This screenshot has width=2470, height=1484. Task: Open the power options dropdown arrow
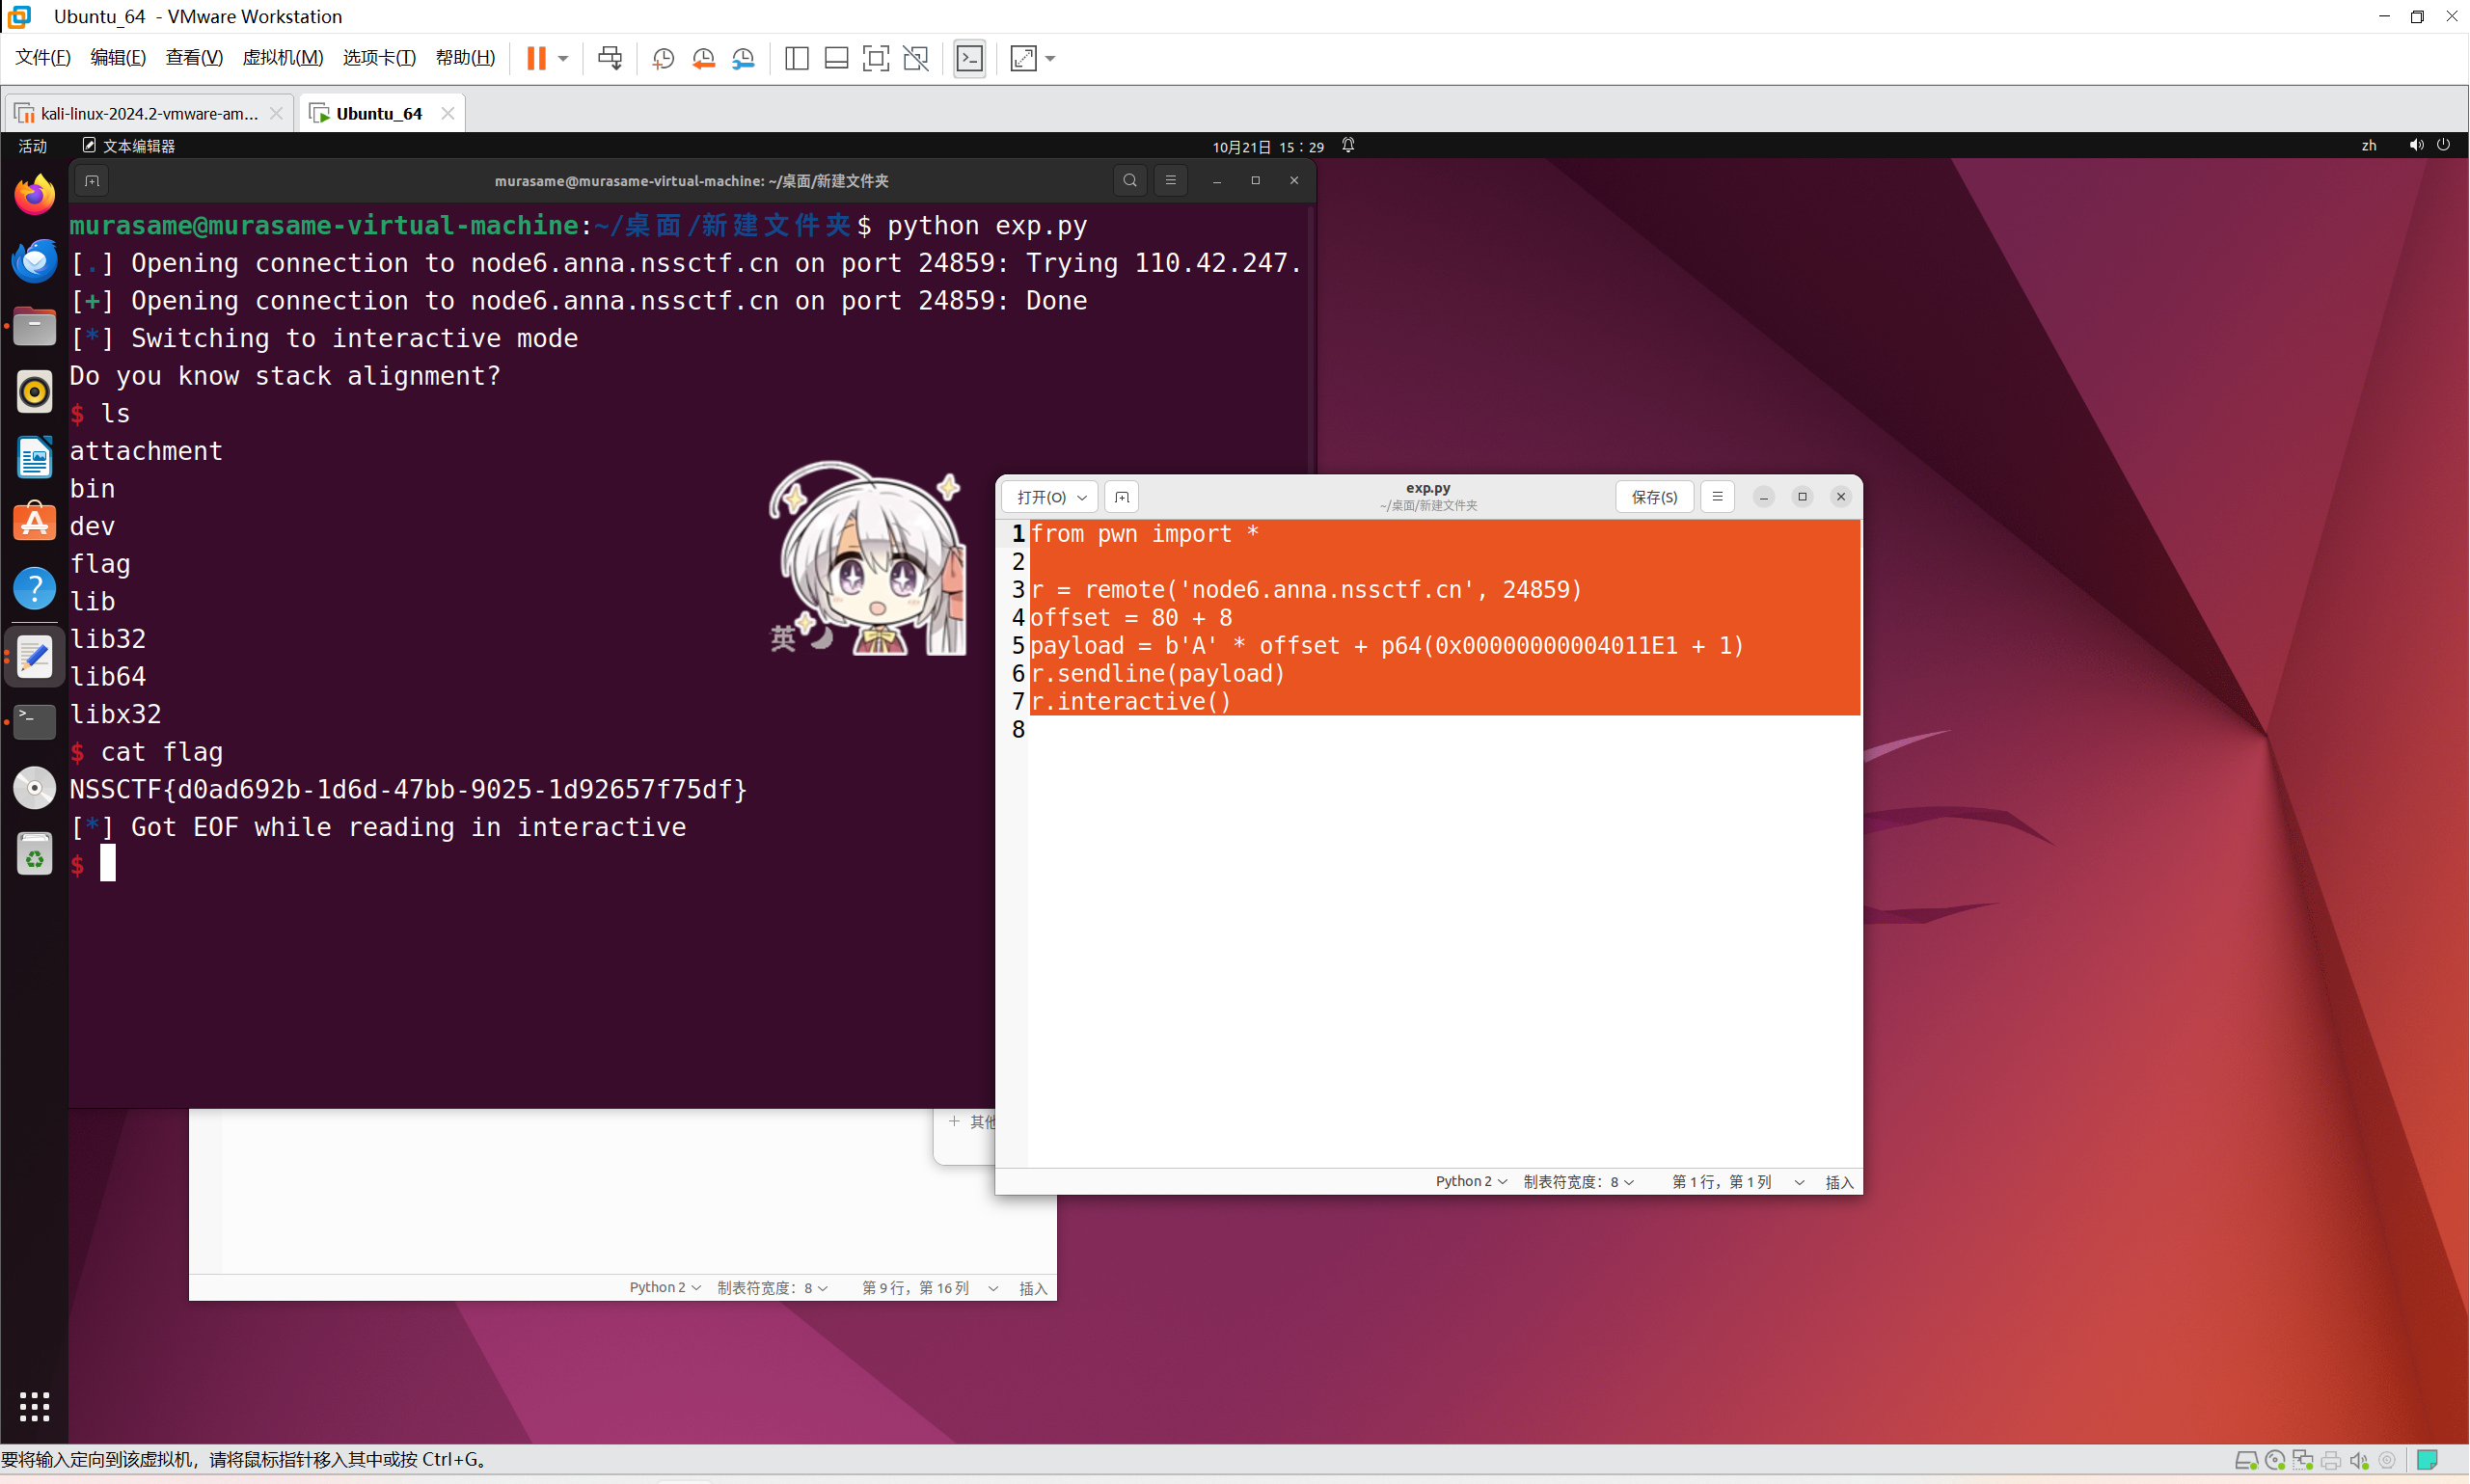(x=563, y=58)
